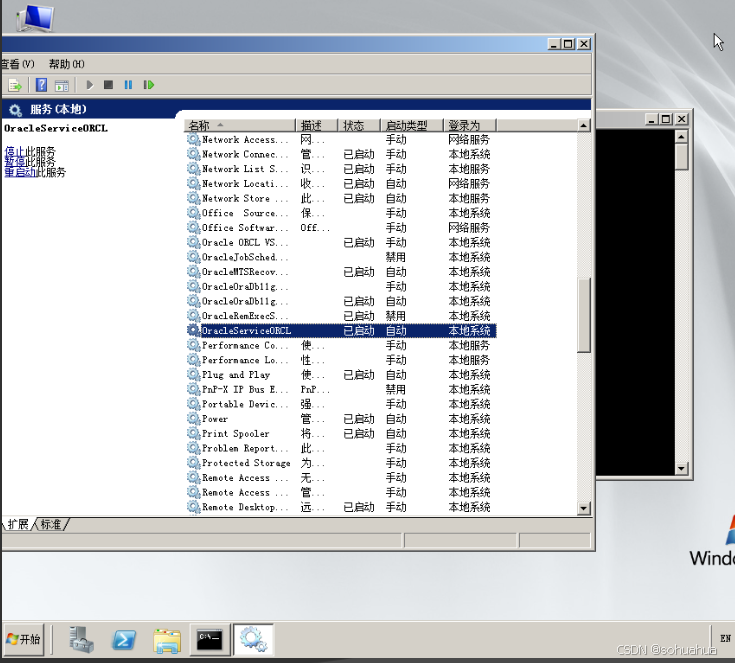Select the OracleServiceORCL service row

click(x=341, y=331)
